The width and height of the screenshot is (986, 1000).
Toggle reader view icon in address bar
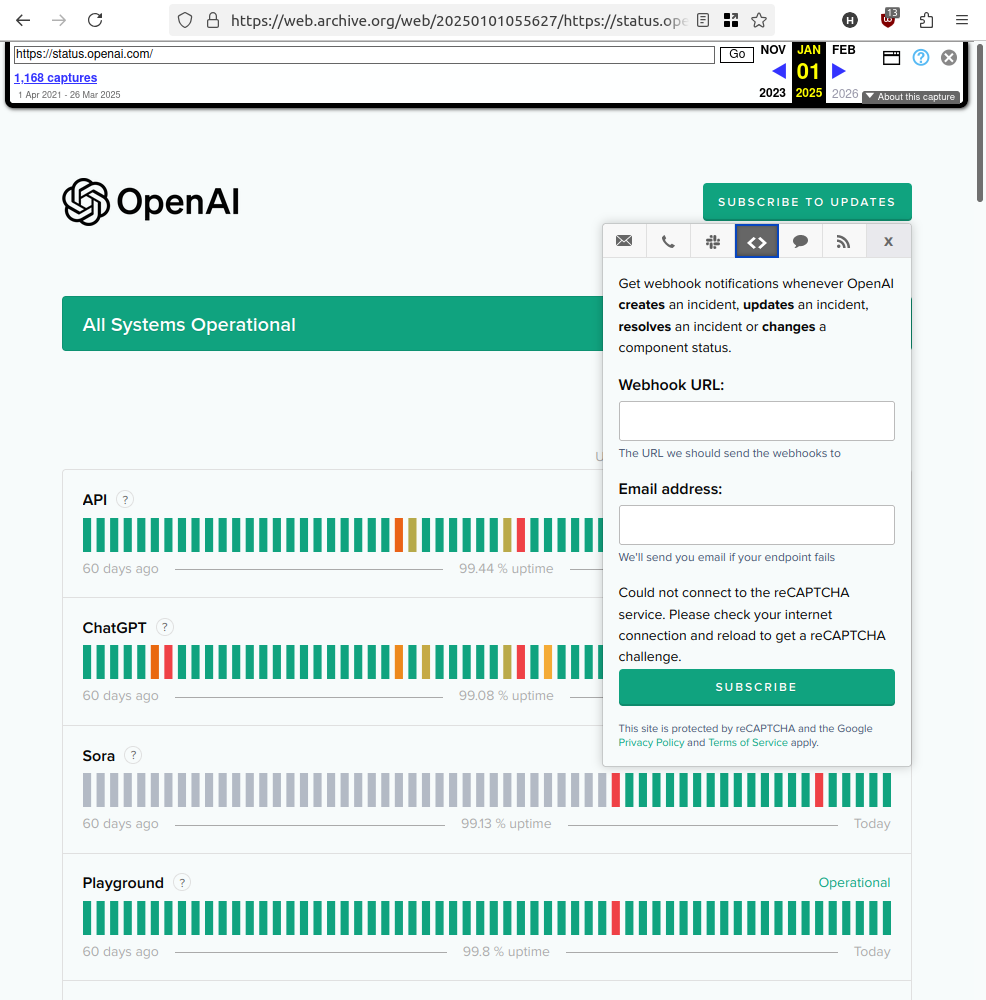pos(703,20)
